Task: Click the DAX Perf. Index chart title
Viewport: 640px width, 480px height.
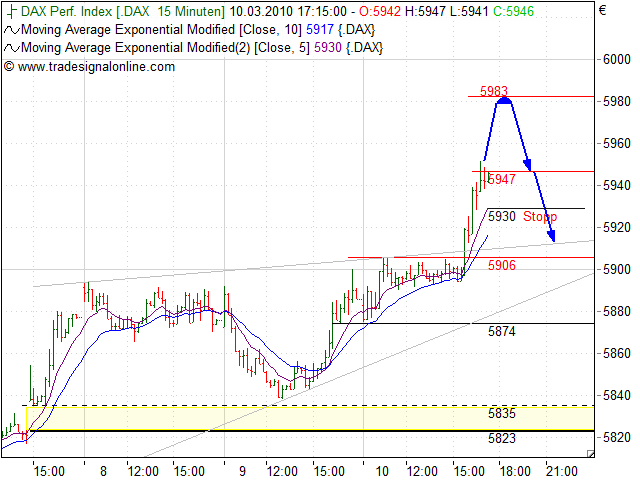Action: [x=122, y=11]
